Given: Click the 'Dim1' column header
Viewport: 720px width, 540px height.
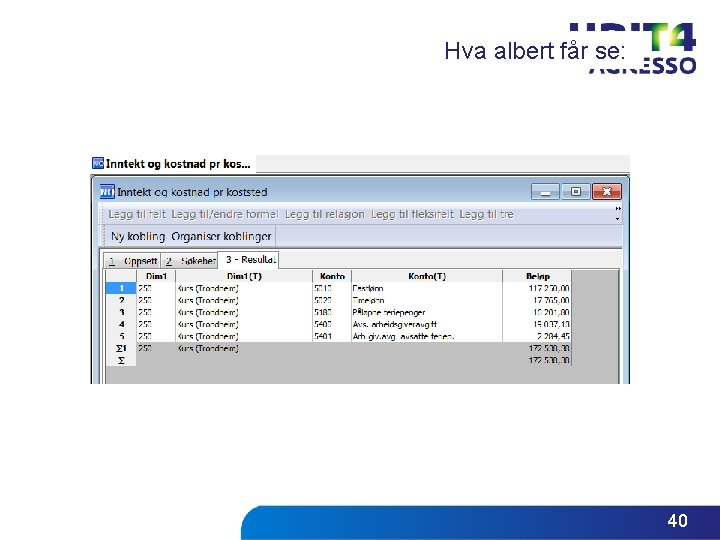Looking at the screenshot, I should coord(156,276).
